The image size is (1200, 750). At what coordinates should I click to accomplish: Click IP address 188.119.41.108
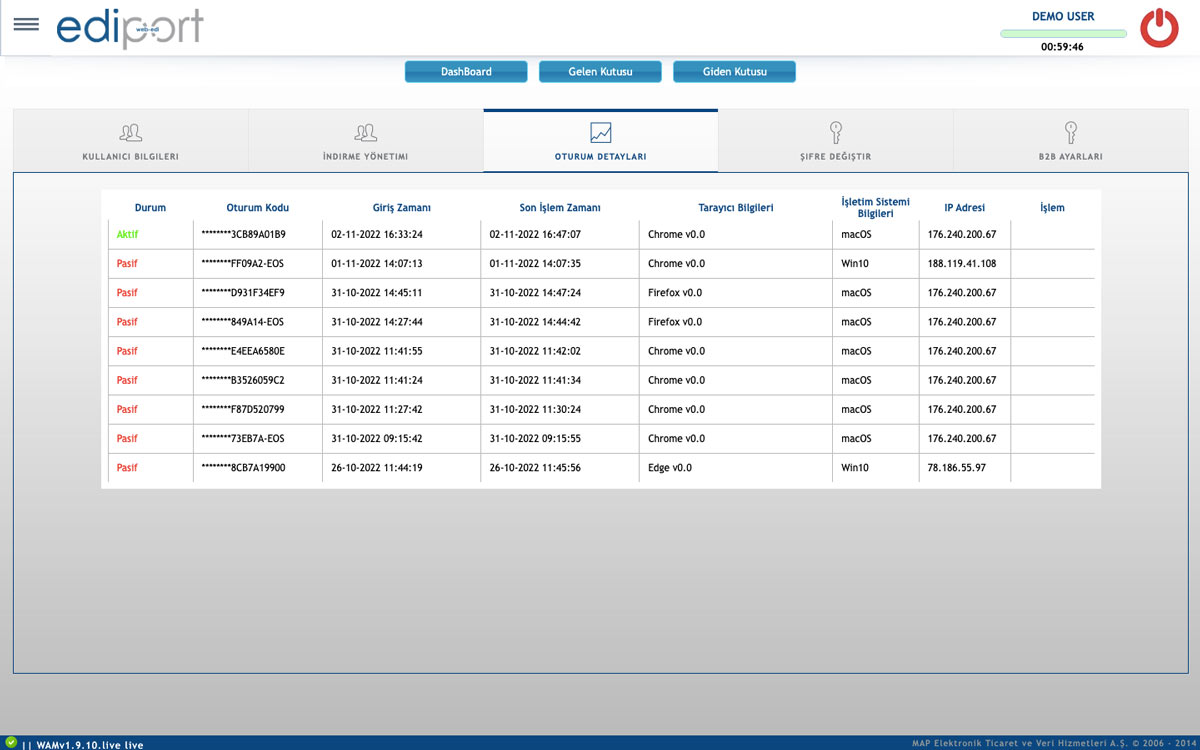coord(962,263)
